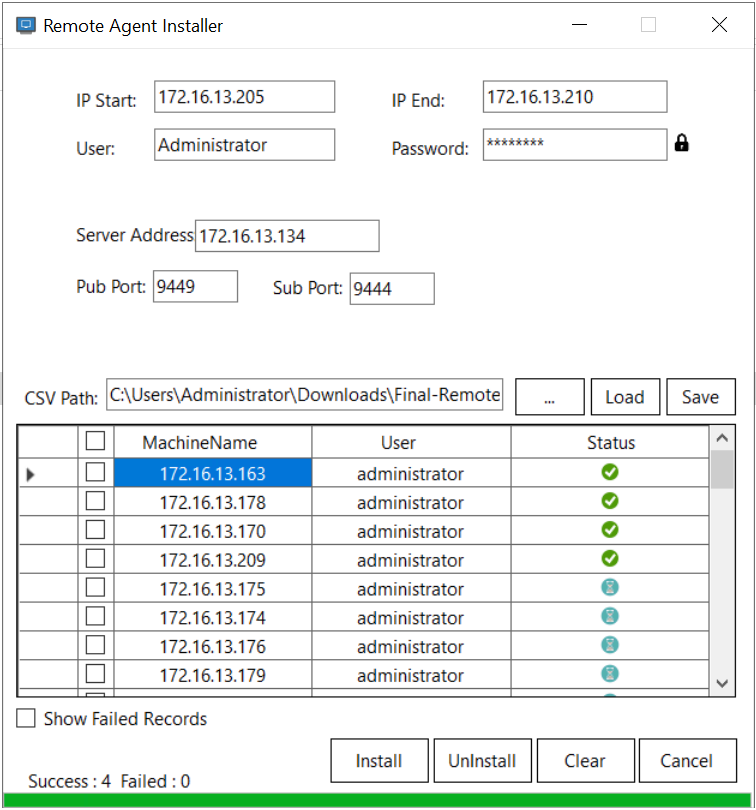756x810 pixels.
Task: Open file browser with the ... button
Action: pos(550,397)
